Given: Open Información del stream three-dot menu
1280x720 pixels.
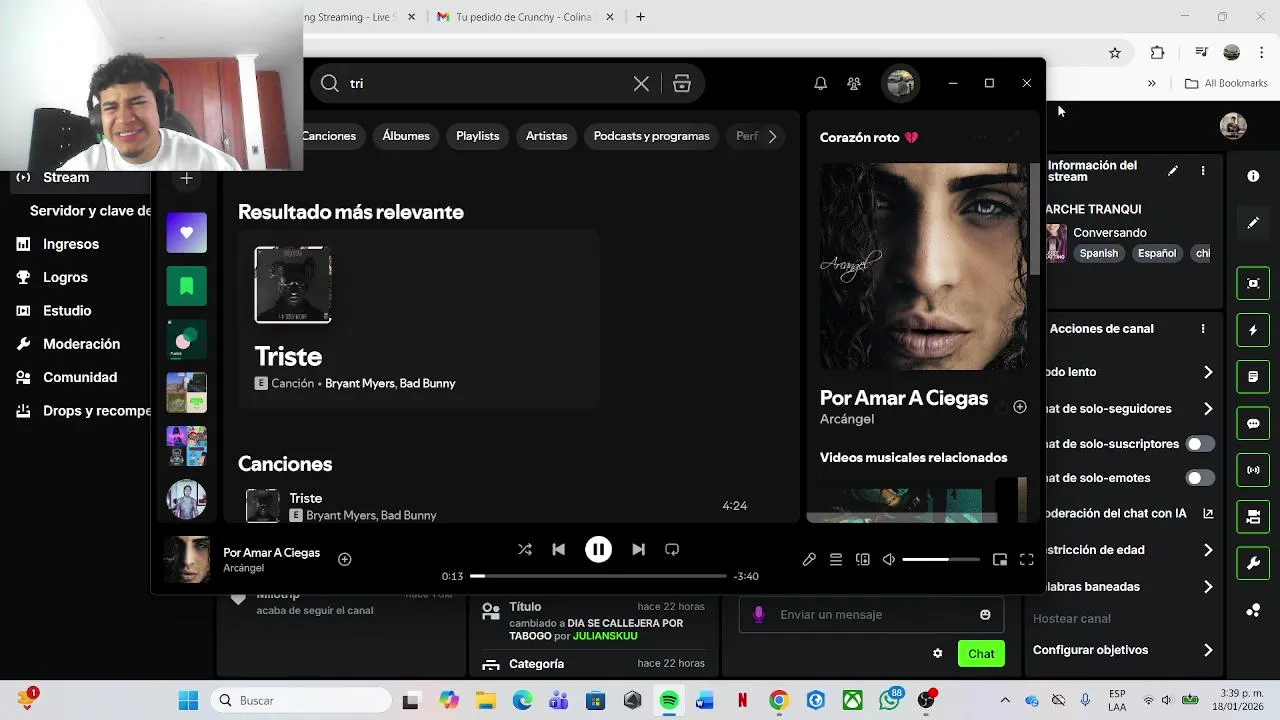Looking at the screenshot, I should [x=1203, y=171].
